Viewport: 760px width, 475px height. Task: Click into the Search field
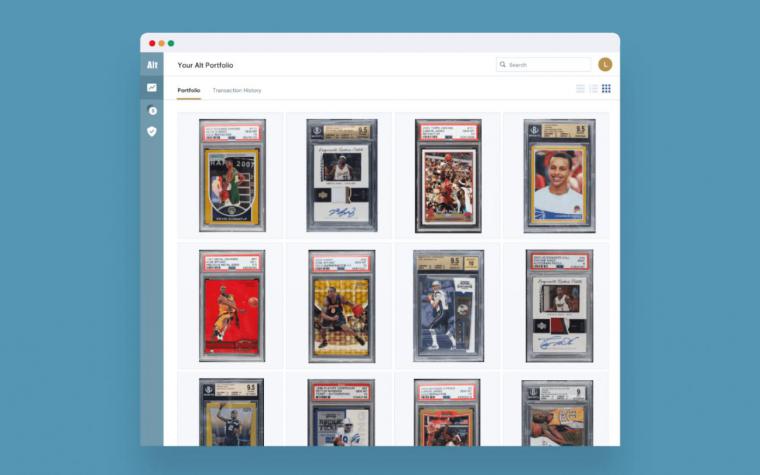point(543,64)
